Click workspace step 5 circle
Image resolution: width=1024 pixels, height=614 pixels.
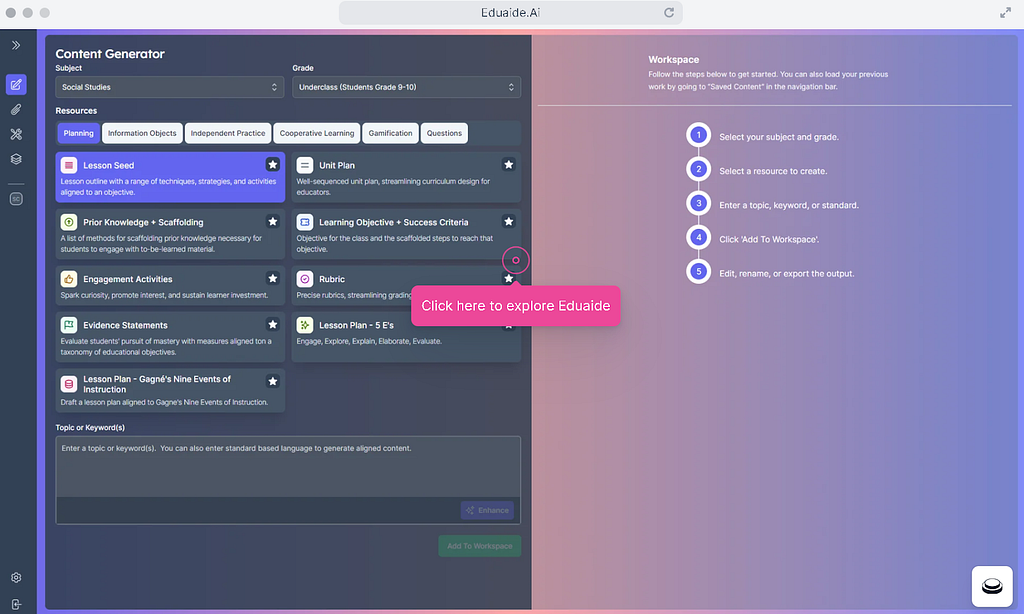pos(698,271)
